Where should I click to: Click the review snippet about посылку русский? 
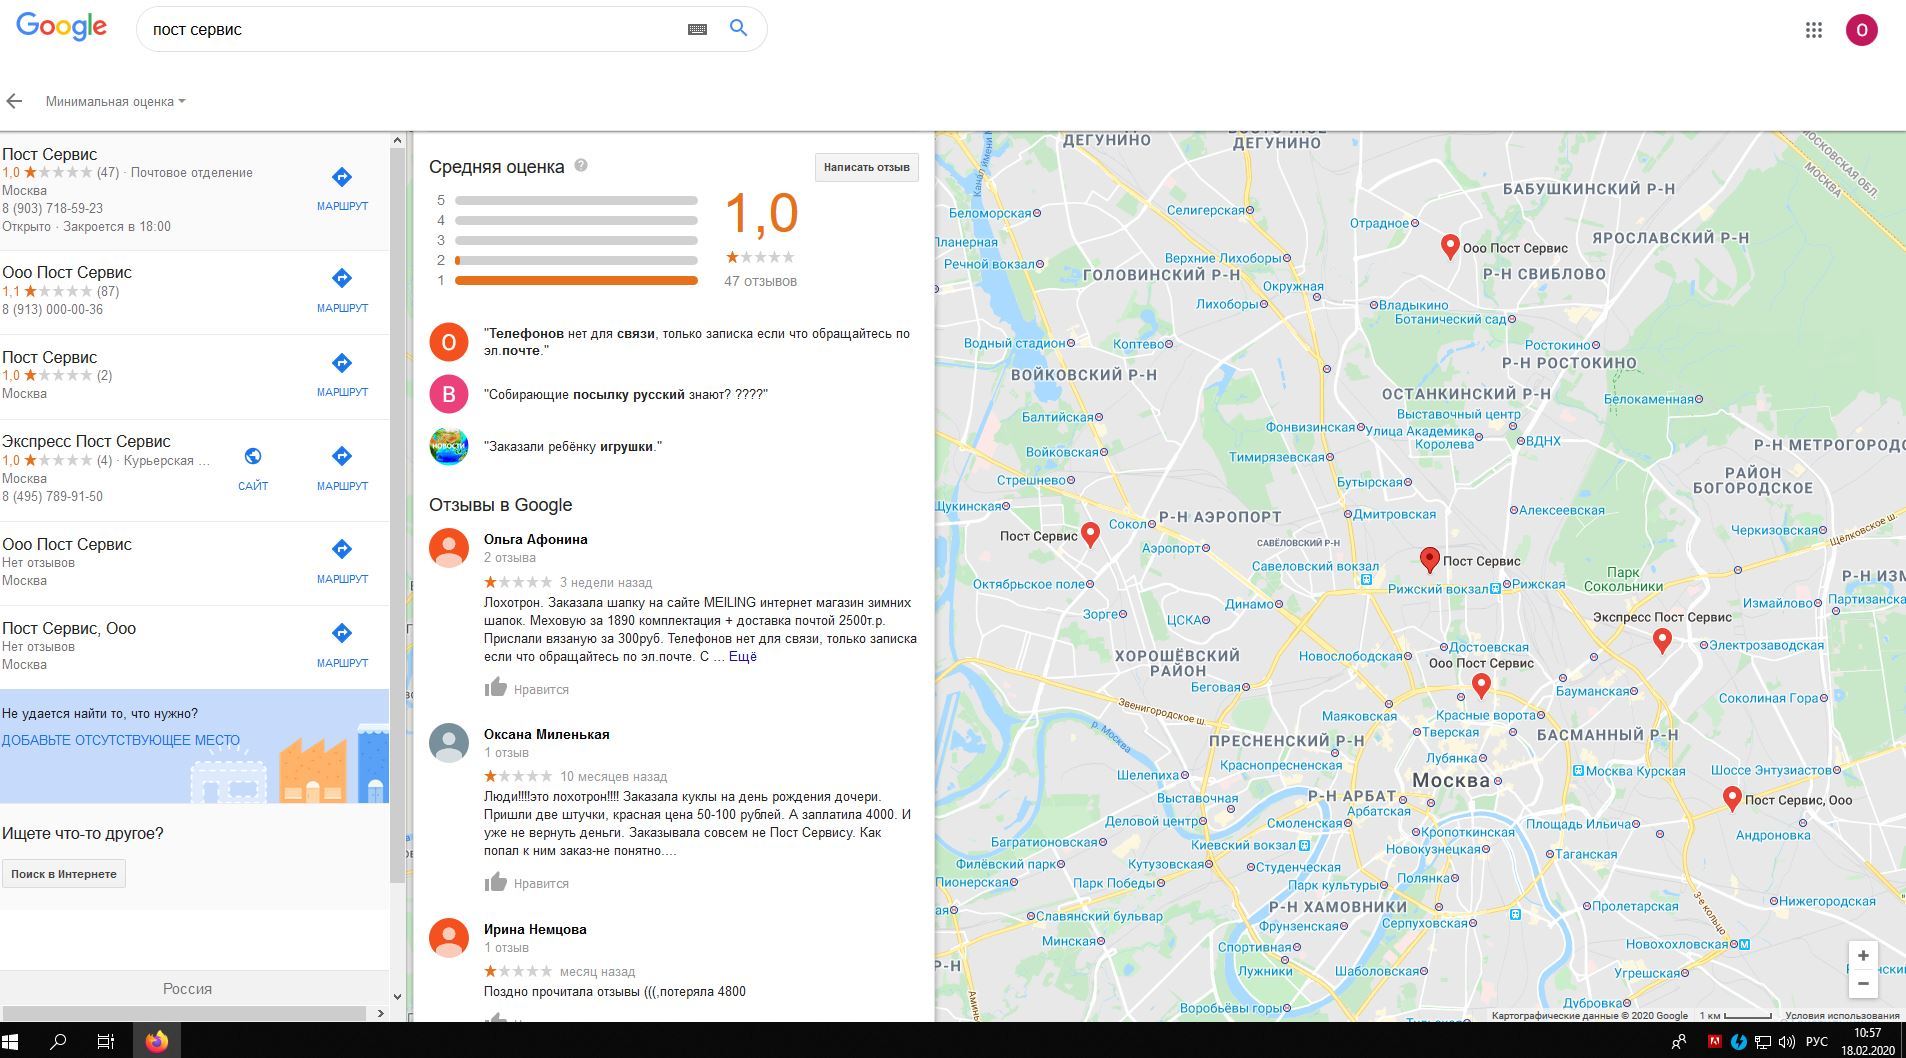tap(625, 394)
